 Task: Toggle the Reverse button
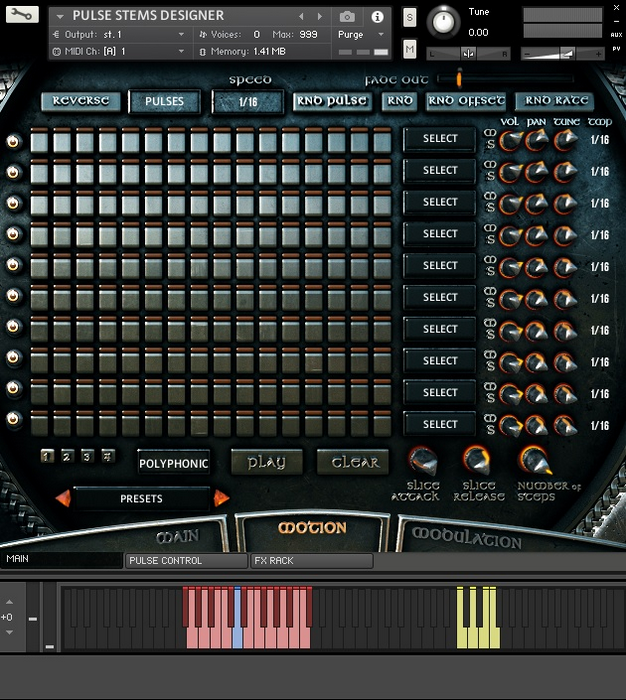(81, 101)
